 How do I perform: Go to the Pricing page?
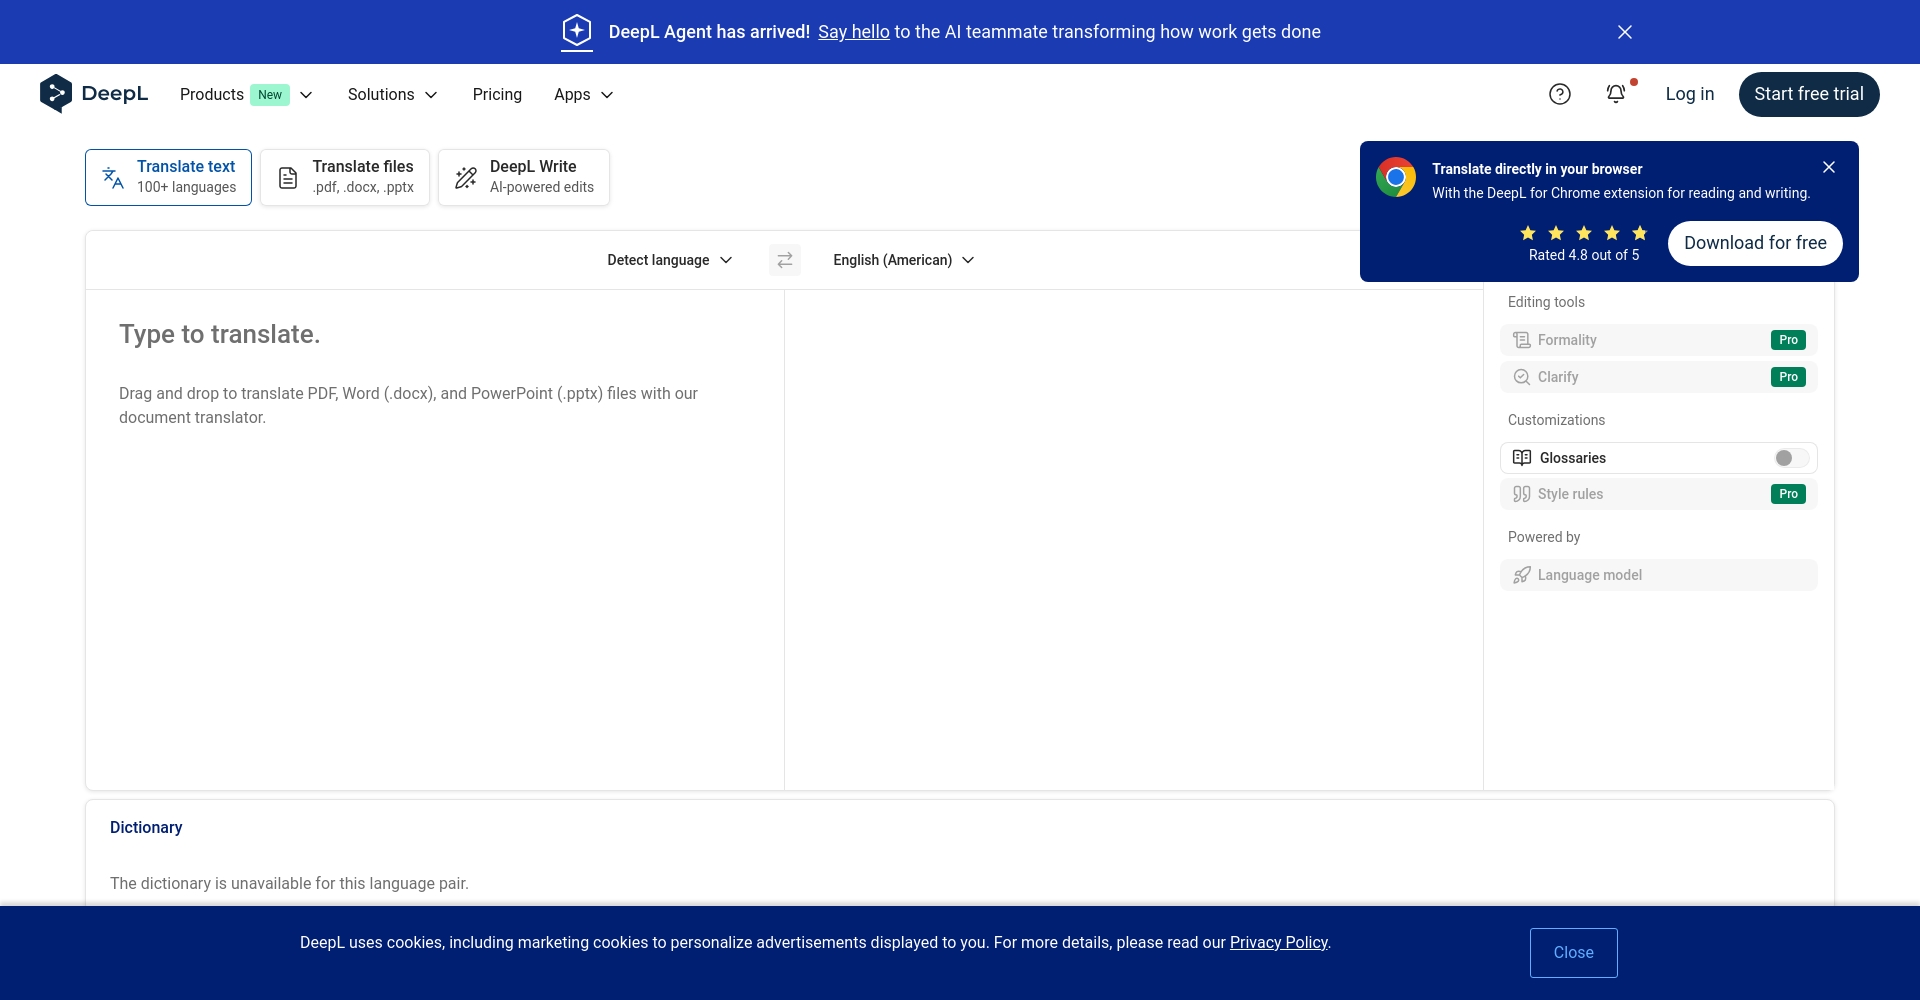click(497, 94)
